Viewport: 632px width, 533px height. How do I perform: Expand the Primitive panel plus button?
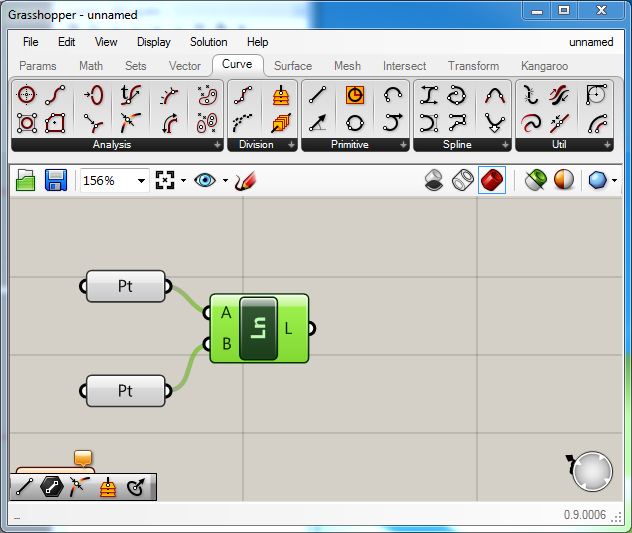[x=403, y=145]
